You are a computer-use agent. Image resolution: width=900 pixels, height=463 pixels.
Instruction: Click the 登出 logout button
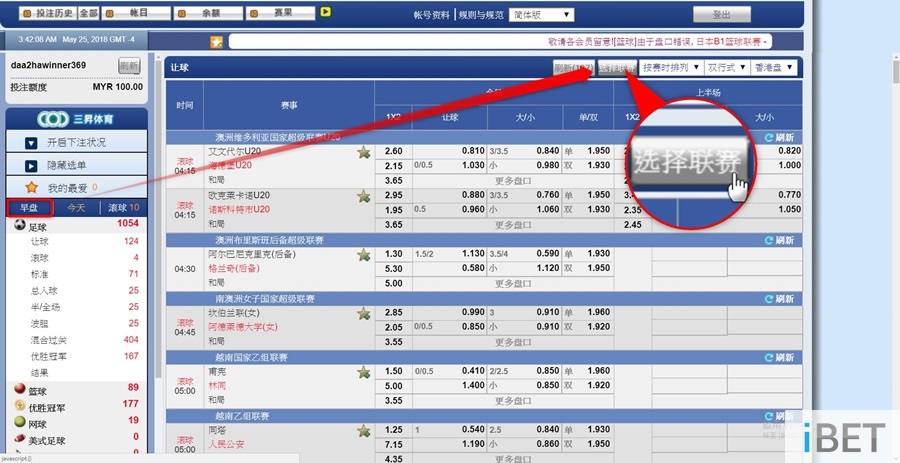click(x=721, y=15)
